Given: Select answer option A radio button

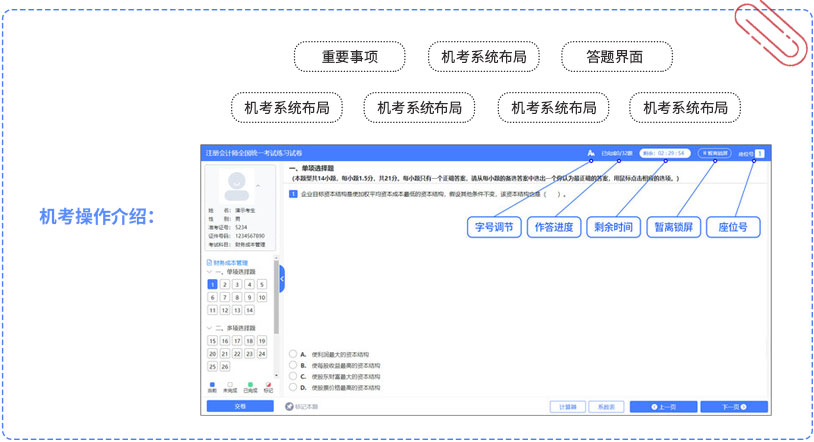Looking at the screenshot, I should tap(292, 354).
